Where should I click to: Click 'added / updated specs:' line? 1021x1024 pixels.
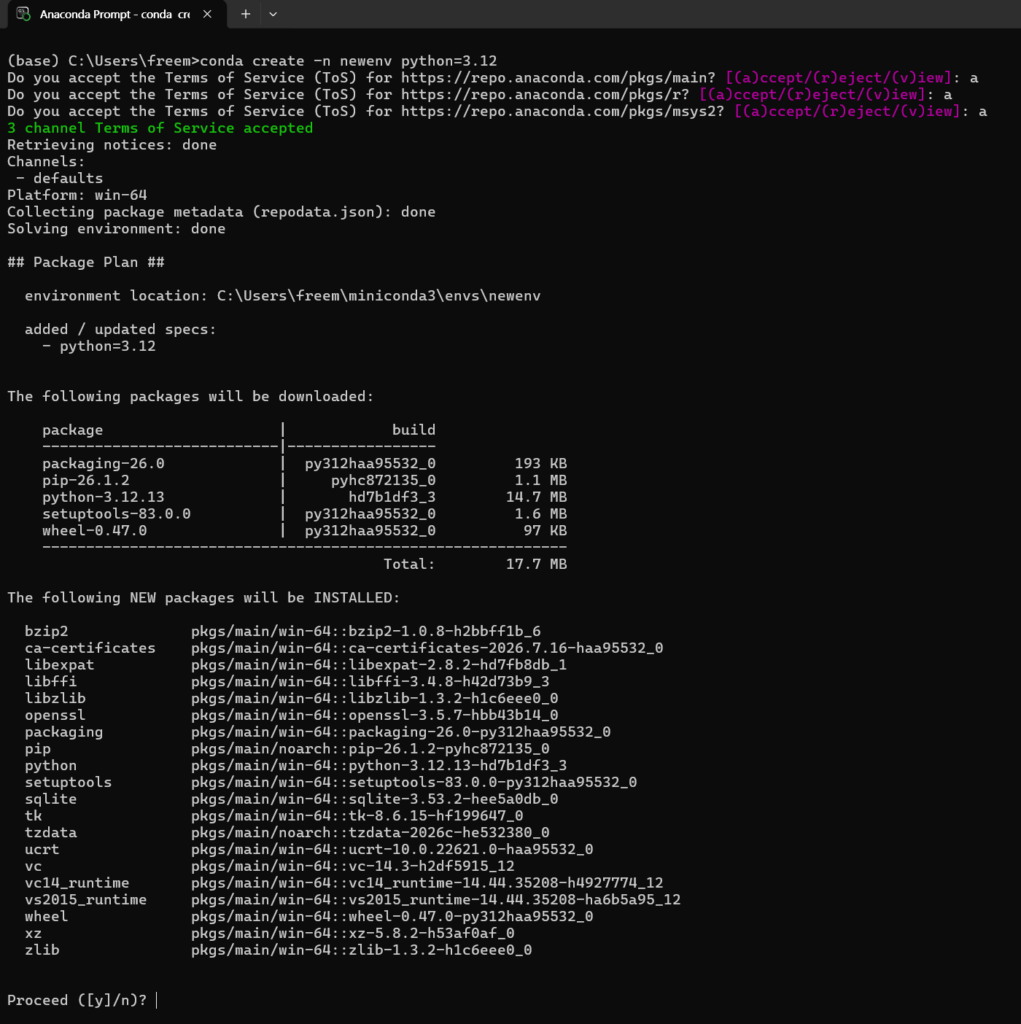point(120,329)
